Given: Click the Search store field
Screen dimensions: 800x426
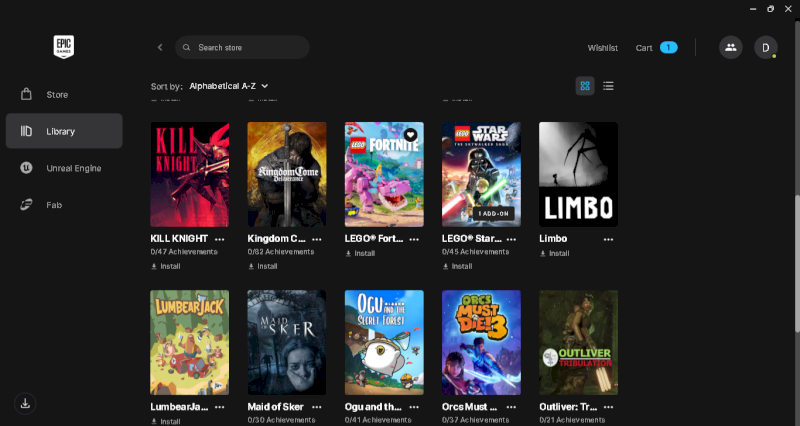Looking at the screenshot, I should [242, 47].
